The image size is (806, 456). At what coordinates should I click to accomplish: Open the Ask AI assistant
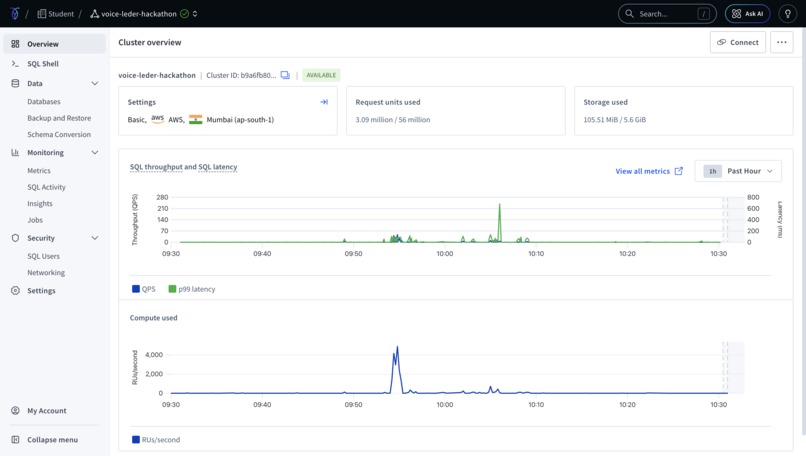[747, 14]
